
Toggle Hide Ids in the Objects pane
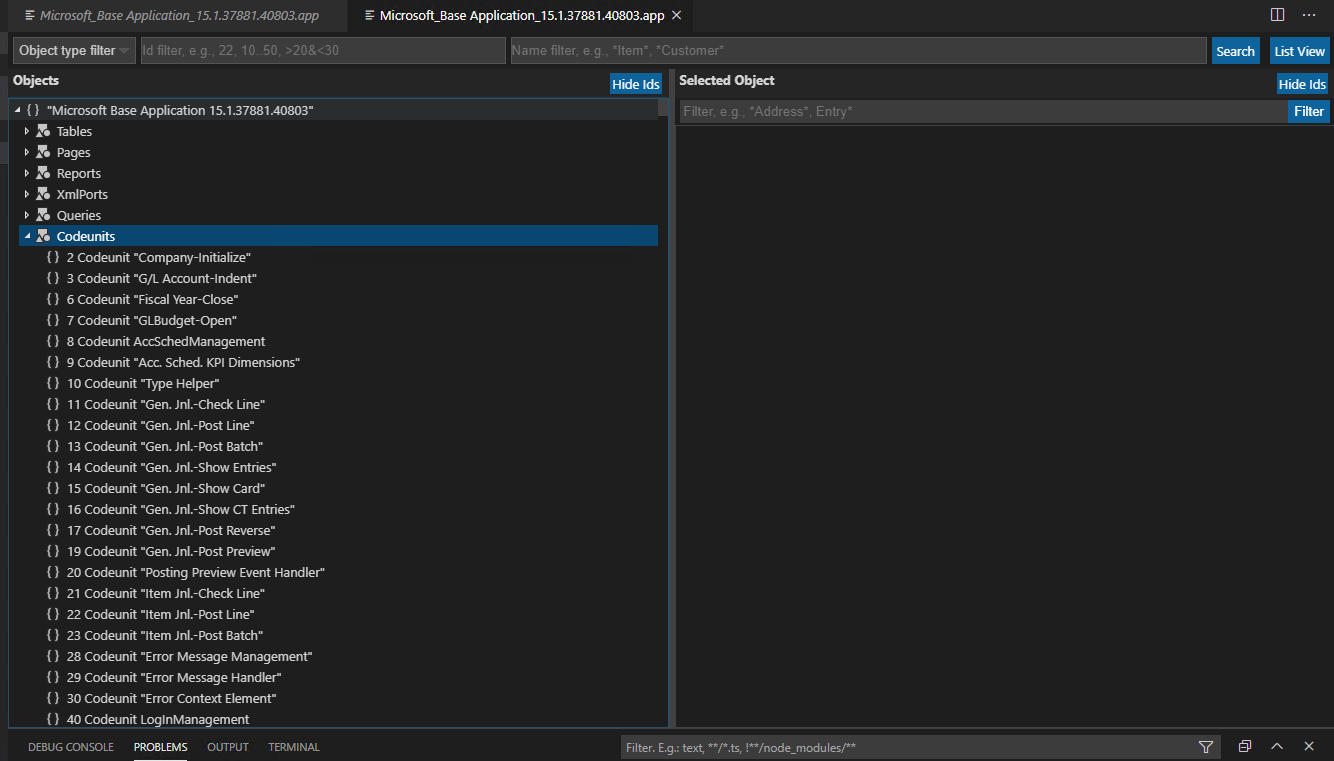pos(636,84)
